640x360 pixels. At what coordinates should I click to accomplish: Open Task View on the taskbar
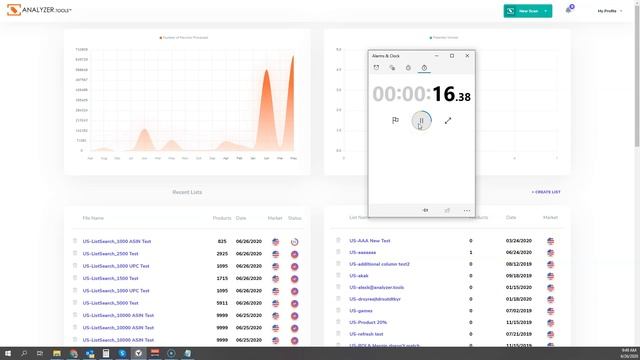(x=40, y=353)
